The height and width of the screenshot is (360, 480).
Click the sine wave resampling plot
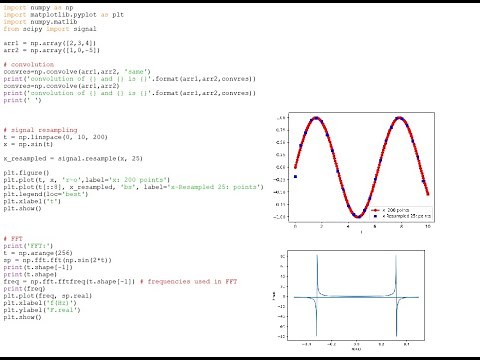[361, 167]
